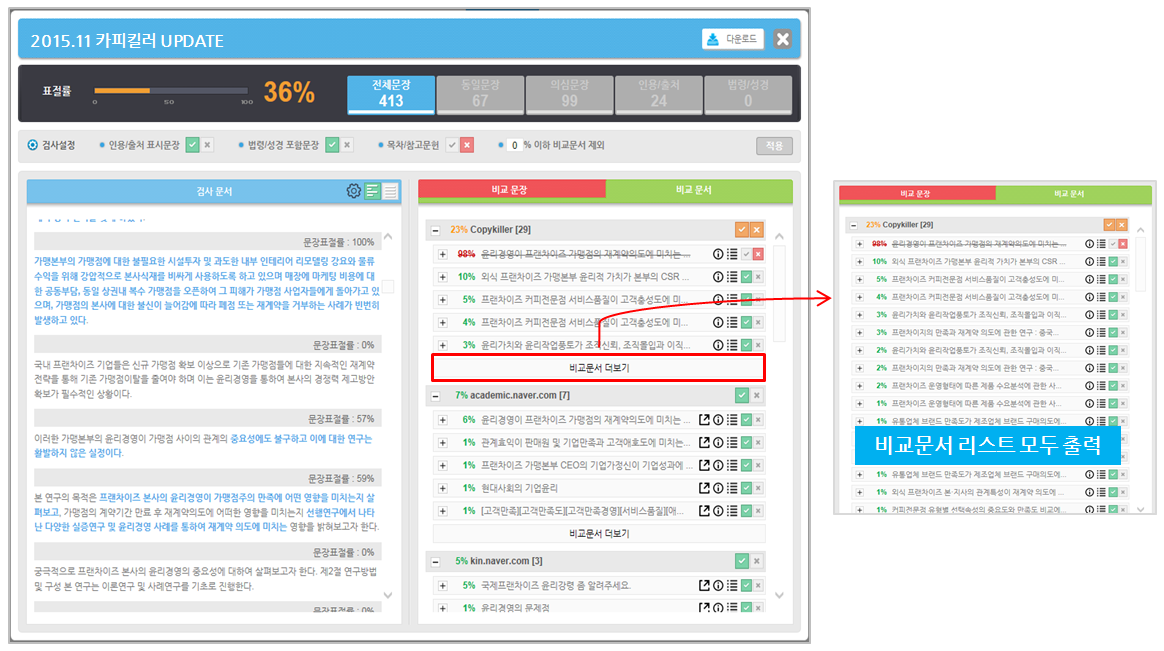The width and height of the screenshot is (1164, 651).
Task: Select the 전체문장 413 tab
Action: 391,94
